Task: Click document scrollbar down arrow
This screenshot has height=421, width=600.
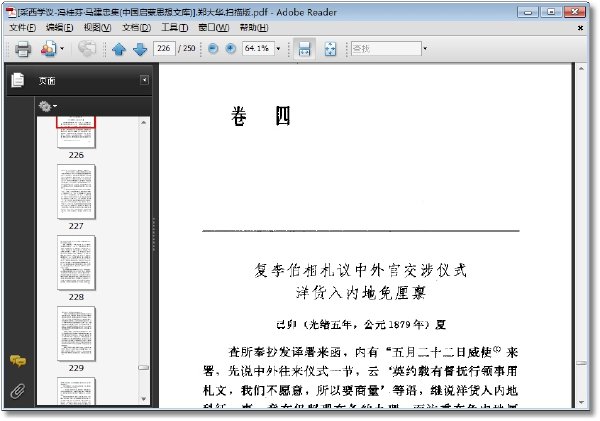Action: [x=581, y=402]
